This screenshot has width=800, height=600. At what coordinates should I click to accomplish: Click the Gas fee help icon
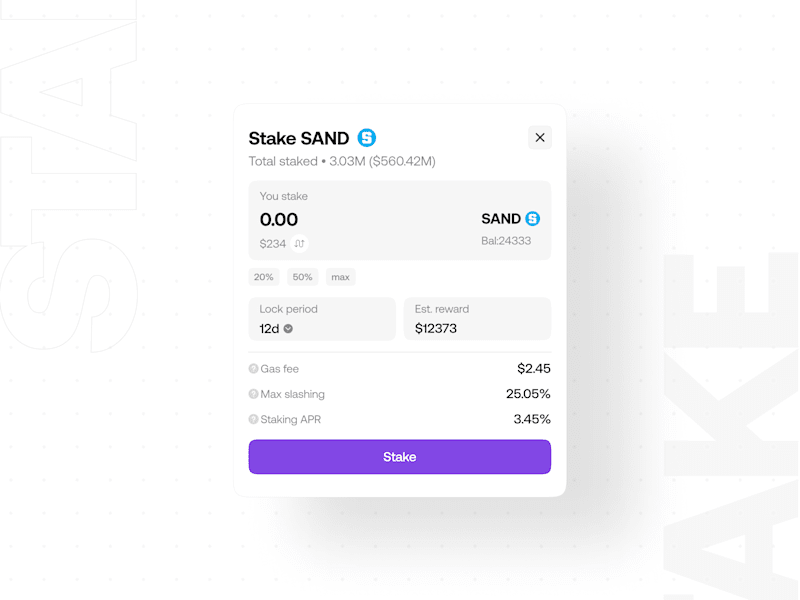(253, 368)
